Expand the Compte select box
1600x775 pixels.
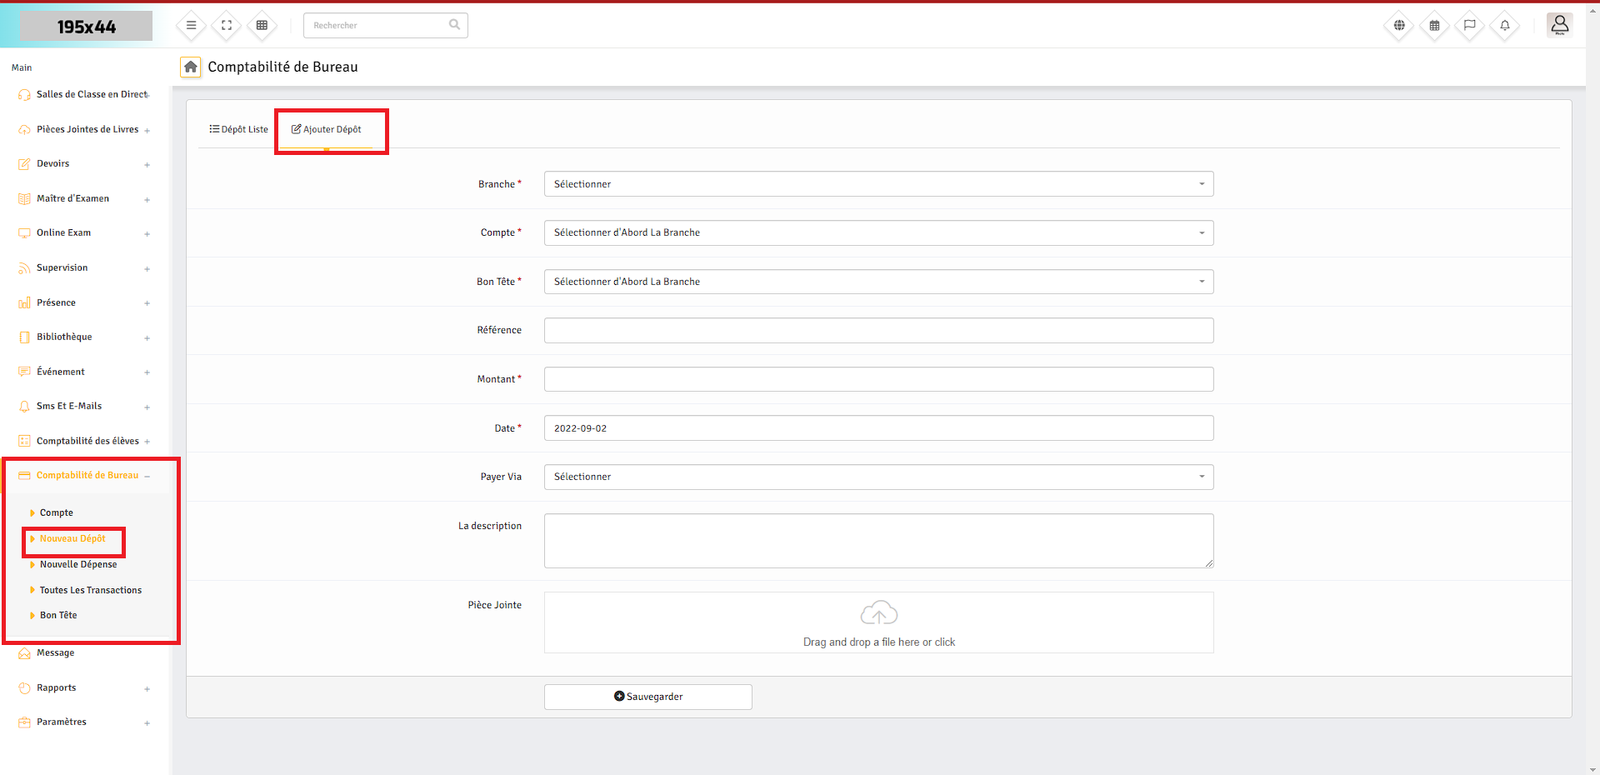coord(878,233)
